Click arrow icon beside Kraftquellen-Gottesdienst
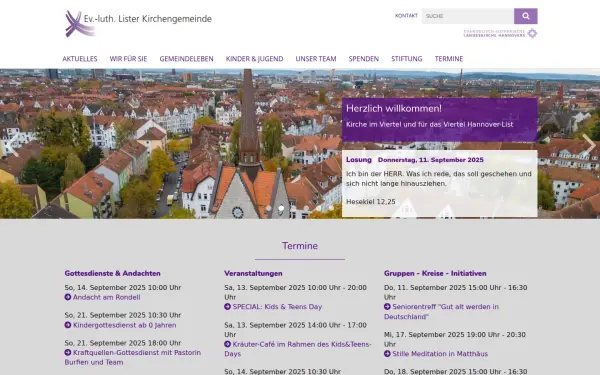The image size is (600, 375). coord(68,352)
